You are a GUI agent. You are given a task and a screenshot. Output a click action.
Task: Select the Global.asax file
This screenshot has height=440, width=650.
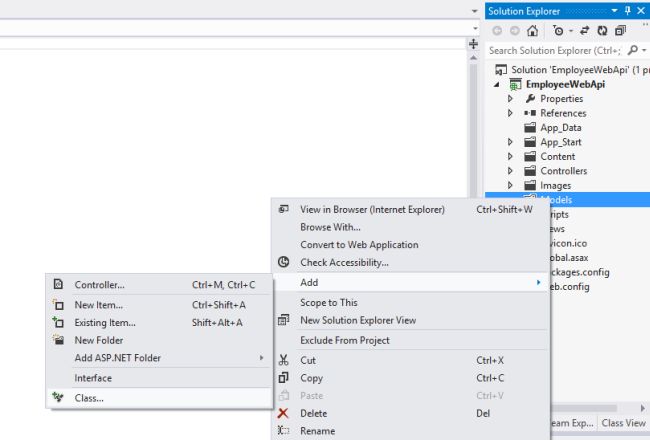[x=570, y=258]
